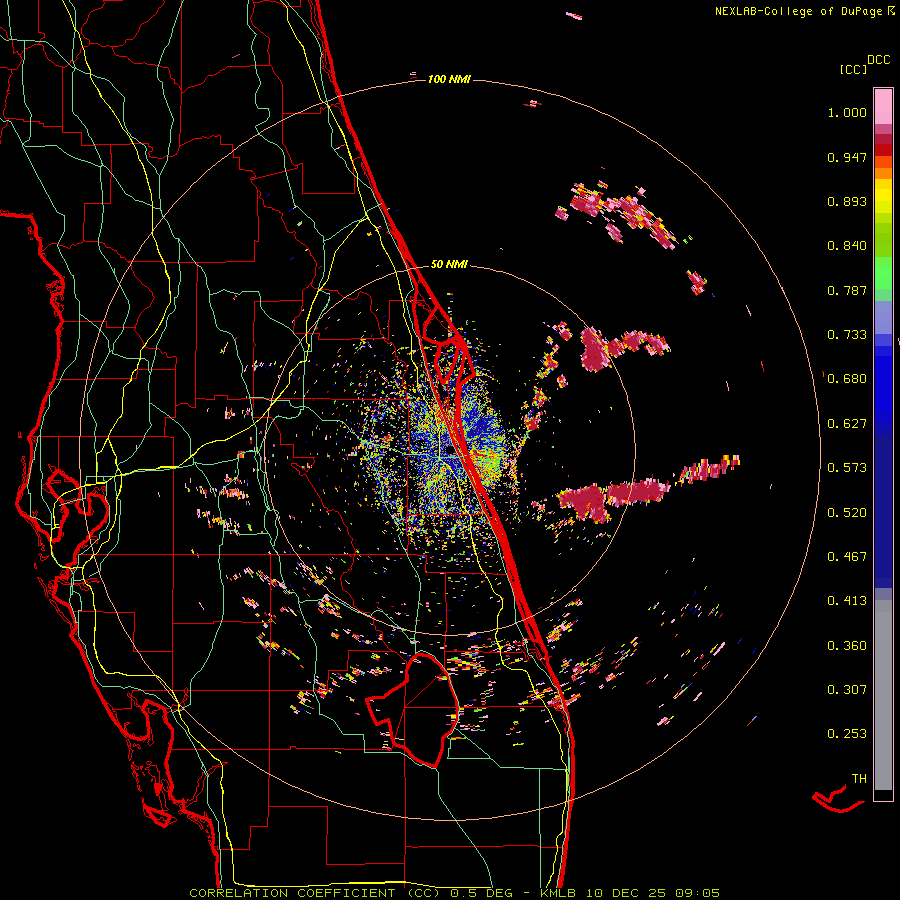Screen dimensions: 900x900
Task: Click the yellow color bar segment
Action: [x=883, y=197]
